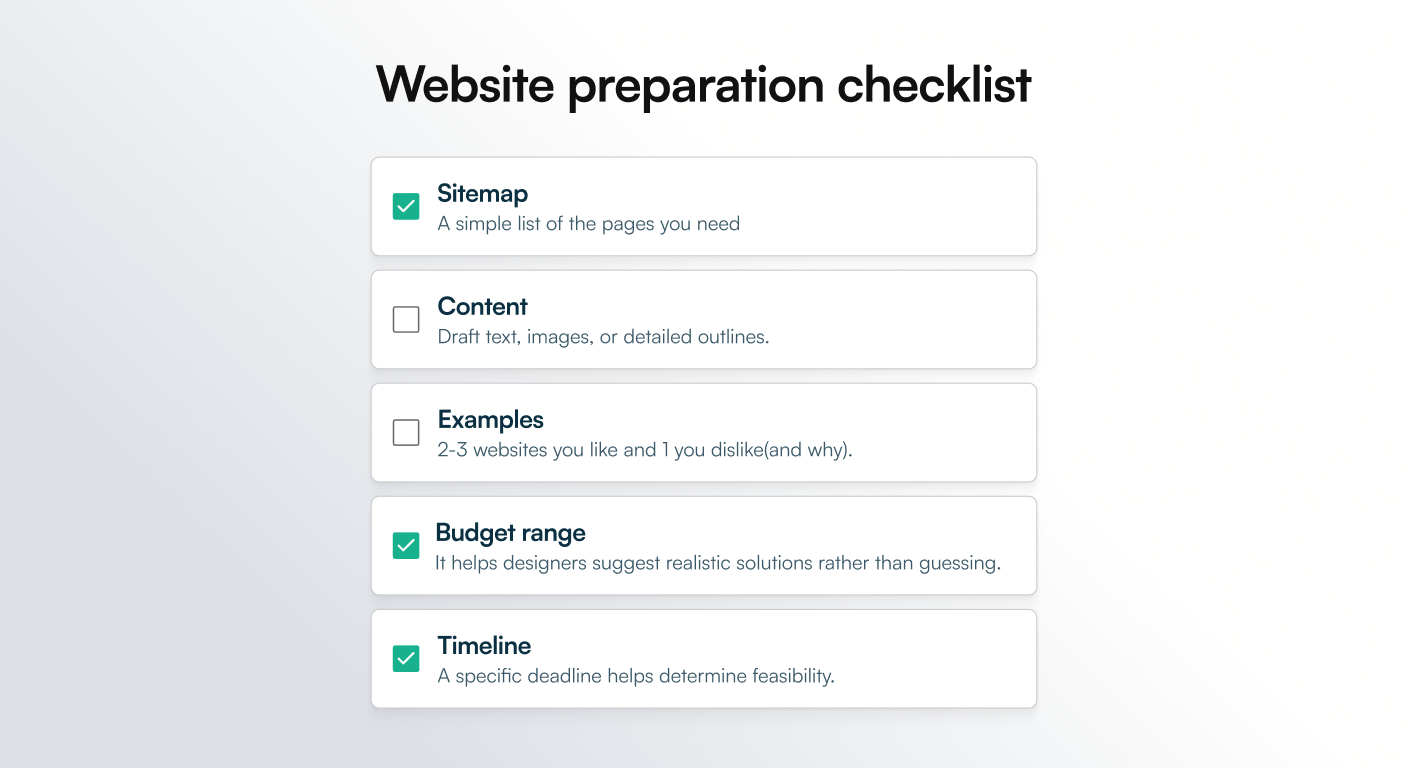Click the Sitemap description about pages needed
Screen dimensions: 1408x768
coord(588,224)
